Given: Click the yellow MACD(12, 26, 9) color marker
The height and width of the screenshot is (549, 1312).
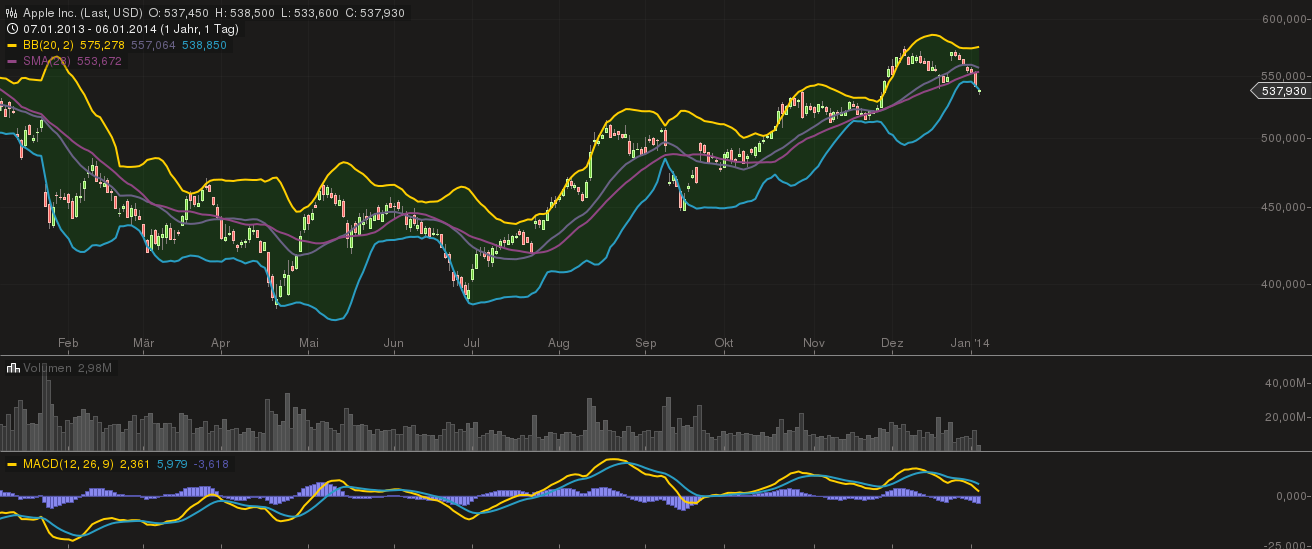Looking at the screenshot, I should click(x=12, y=465).
